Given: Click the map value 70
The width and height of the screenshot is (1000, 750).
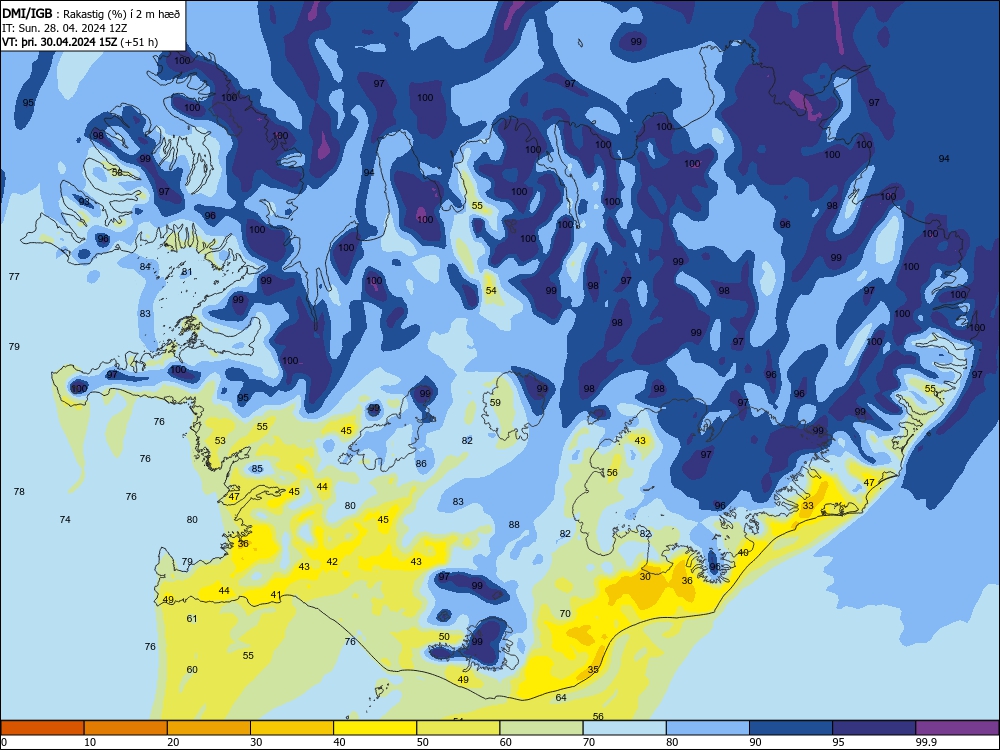Looking at the screenshot, I should 565,614.
